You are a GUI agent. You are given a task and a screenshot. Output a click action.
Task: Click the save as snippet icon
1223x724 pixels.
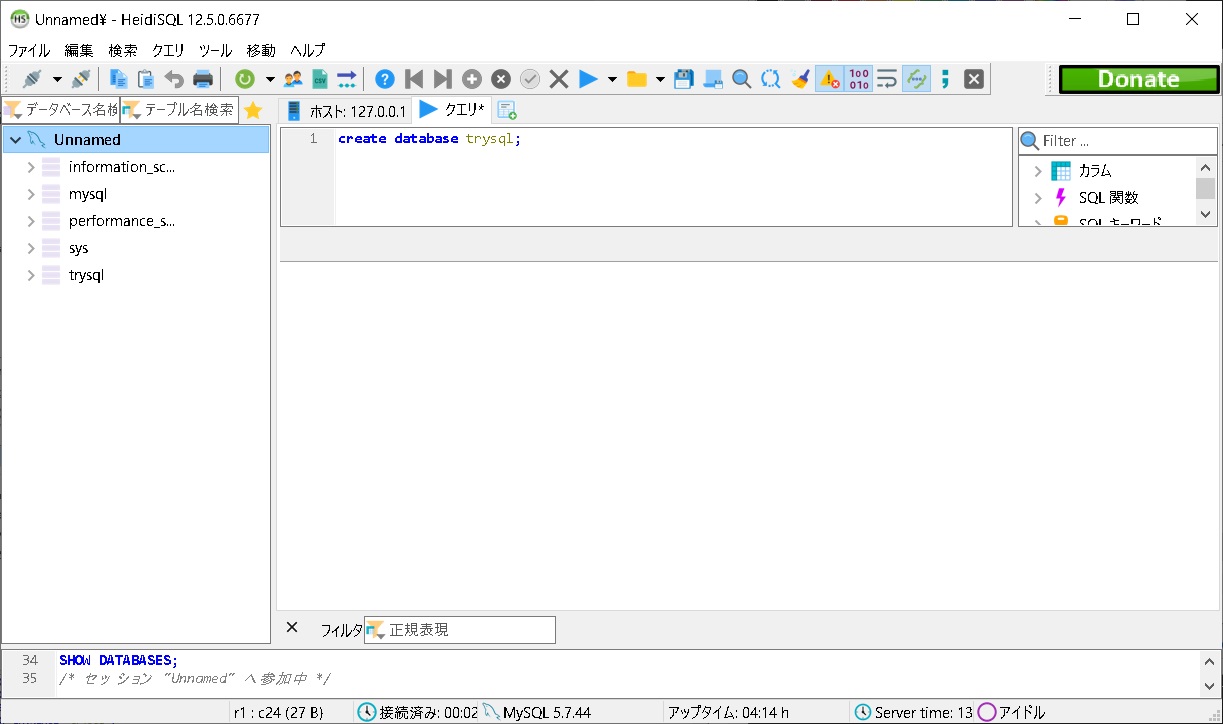(x=713, y=79)
